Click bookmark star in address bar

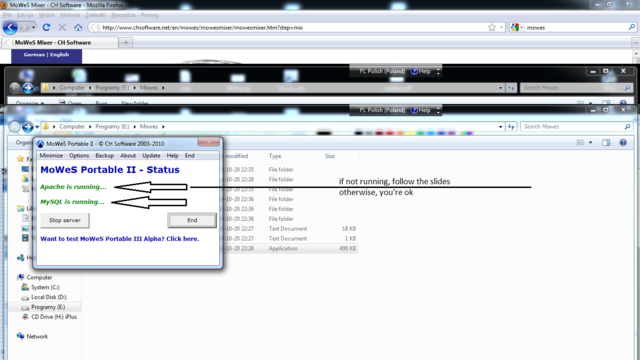(x=492, y=27)
